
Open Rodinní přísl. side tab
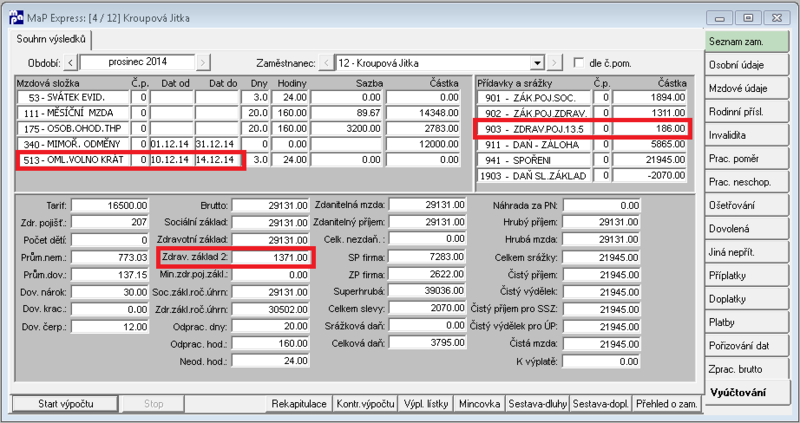746,112
